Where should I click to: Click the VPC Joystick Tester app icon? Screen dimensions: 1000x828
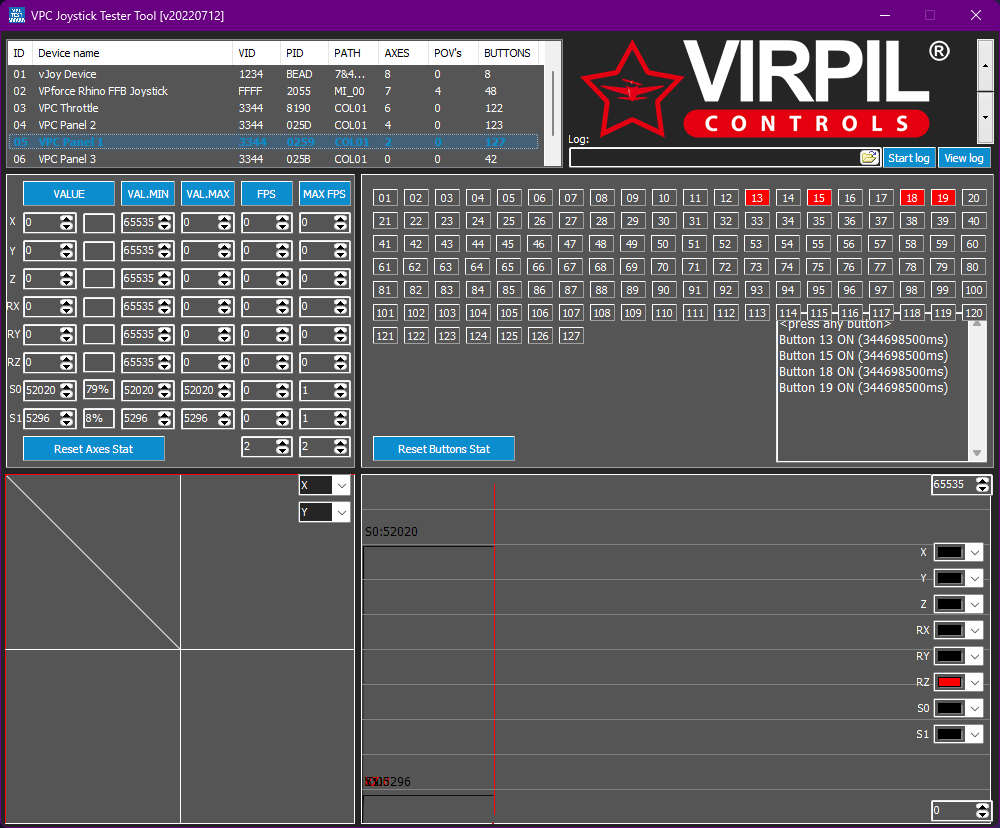point(17,15)
